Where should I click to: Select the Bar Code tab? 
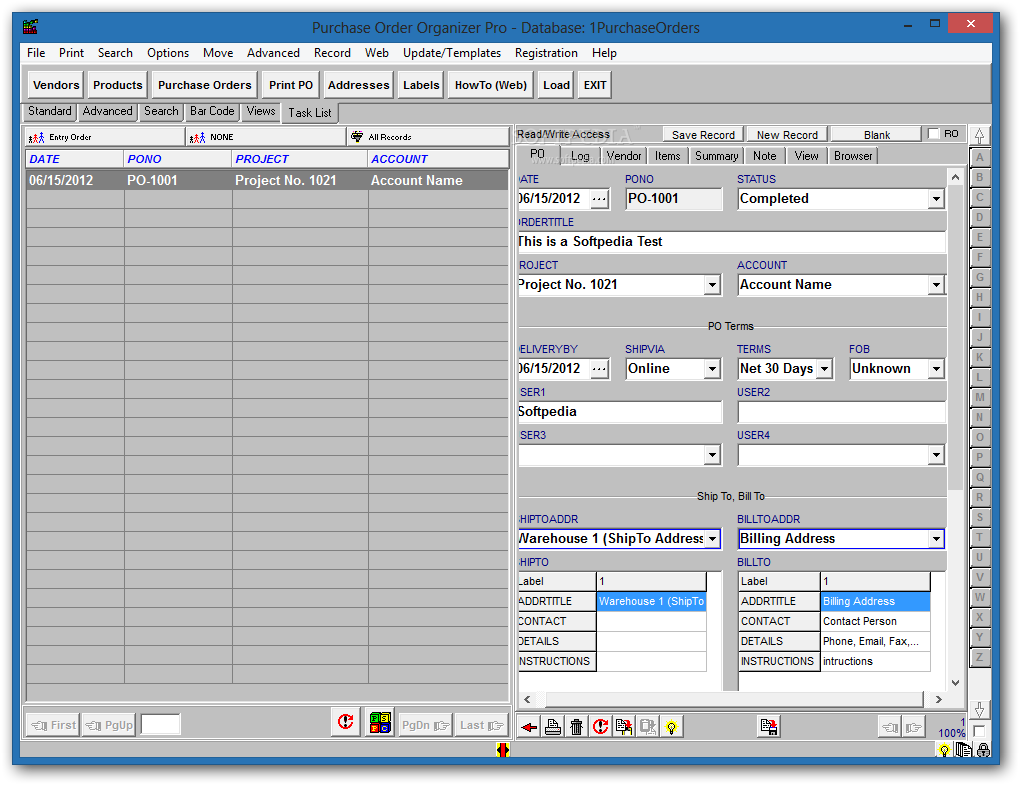coord(212,111)
